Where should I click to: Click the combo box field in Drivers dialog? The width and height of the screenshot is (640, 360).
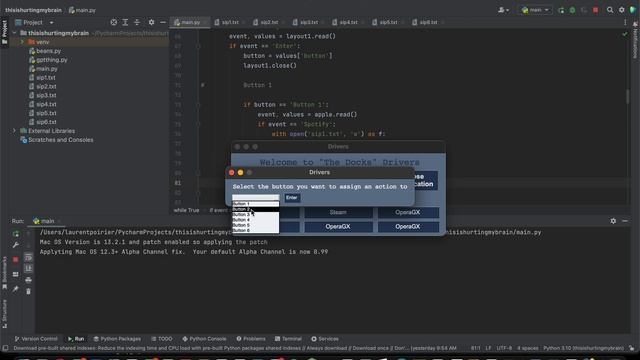tap(256, 198)
